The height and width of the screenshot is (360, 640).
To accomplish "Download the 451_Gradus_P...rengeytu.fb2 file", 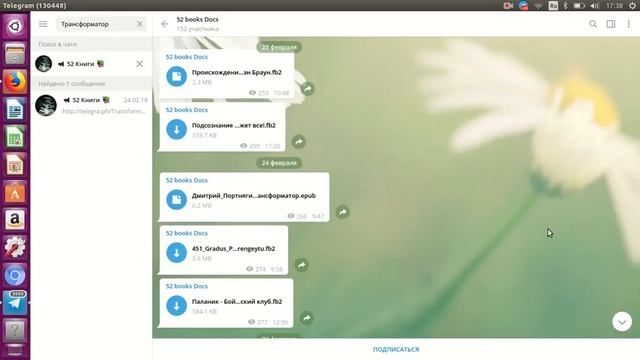I will 177,253.
